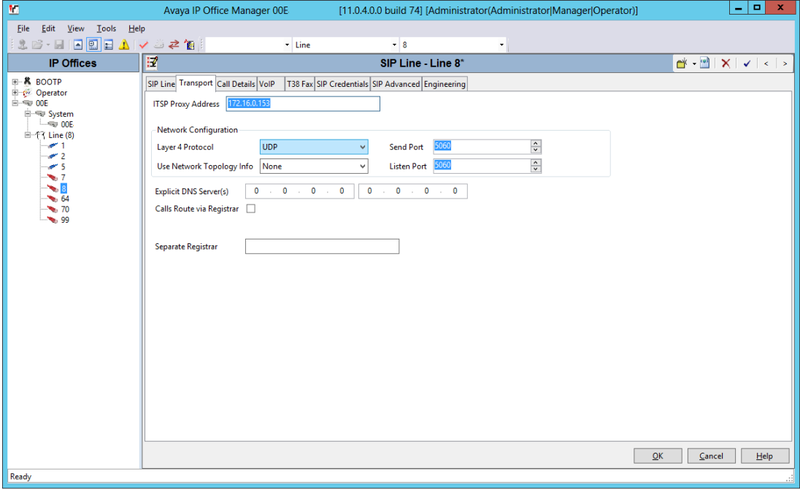Select line 7 in tree
The height and width of the screenshot is (490, 800).
[x=63, y=178]
